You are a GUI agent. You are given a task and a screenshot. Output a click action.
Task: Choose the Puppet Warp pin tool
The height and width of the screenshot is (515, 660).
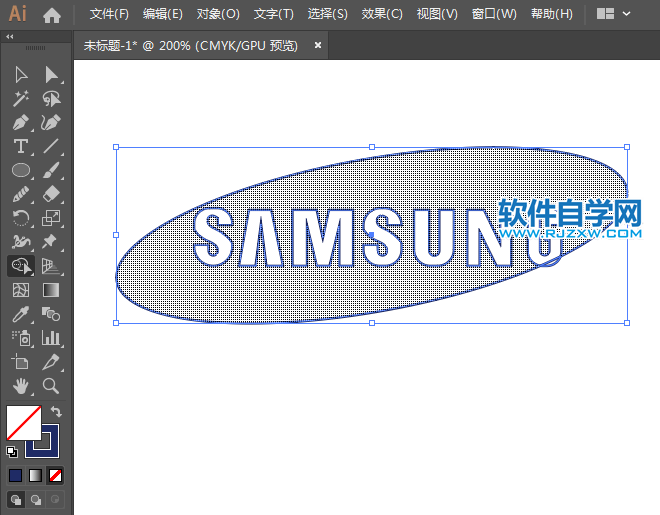point(50,242)
